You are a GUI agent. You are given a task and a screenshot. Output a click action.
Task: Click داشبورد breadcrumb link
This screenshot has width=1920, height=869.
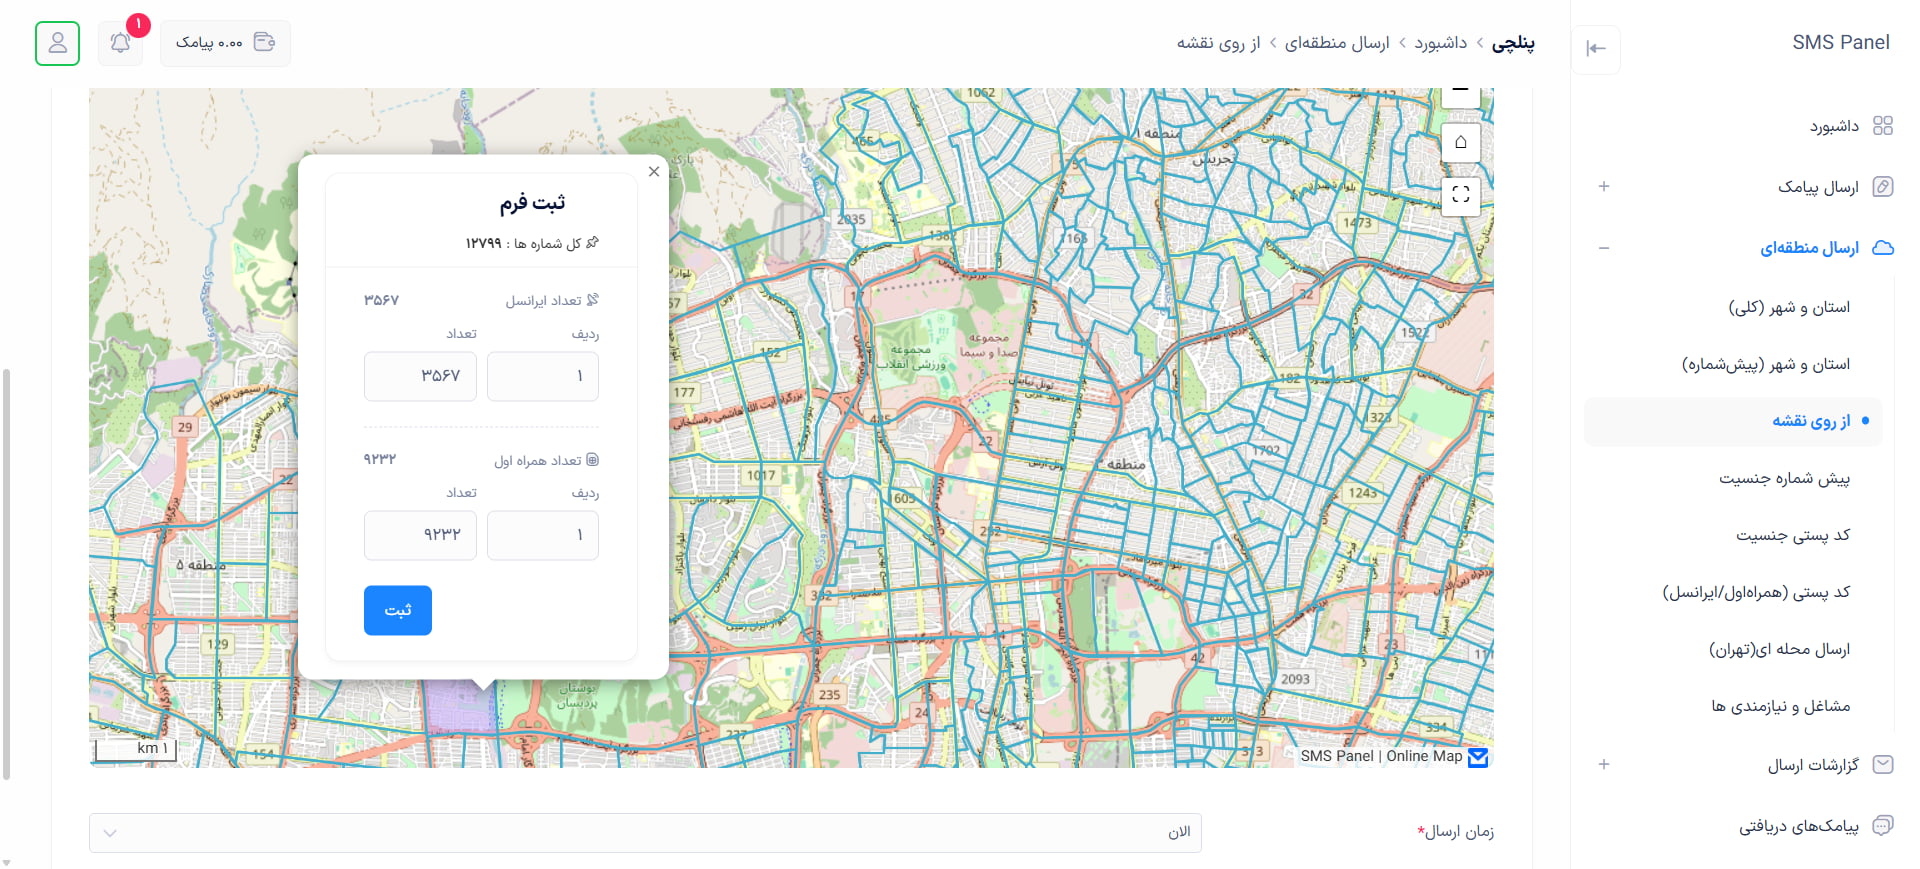[1440, 43]
